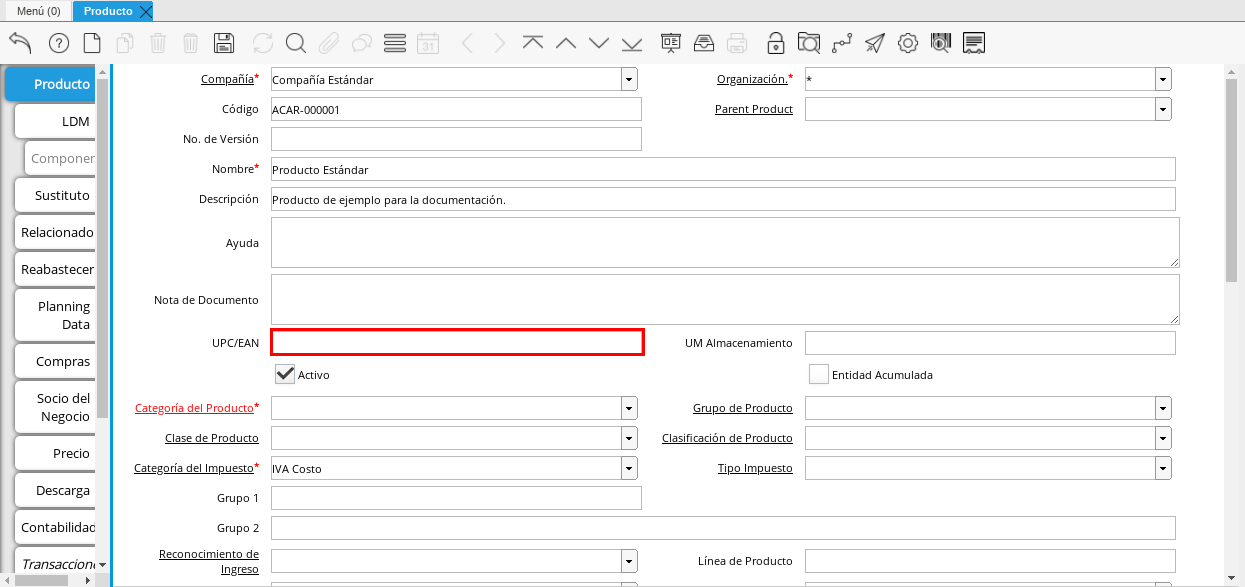Image resolution: width=1245 pixels, height=587 pixels.
Task: Expand the Tipo Impuesto dropdown
Action: click(1163, 468)
